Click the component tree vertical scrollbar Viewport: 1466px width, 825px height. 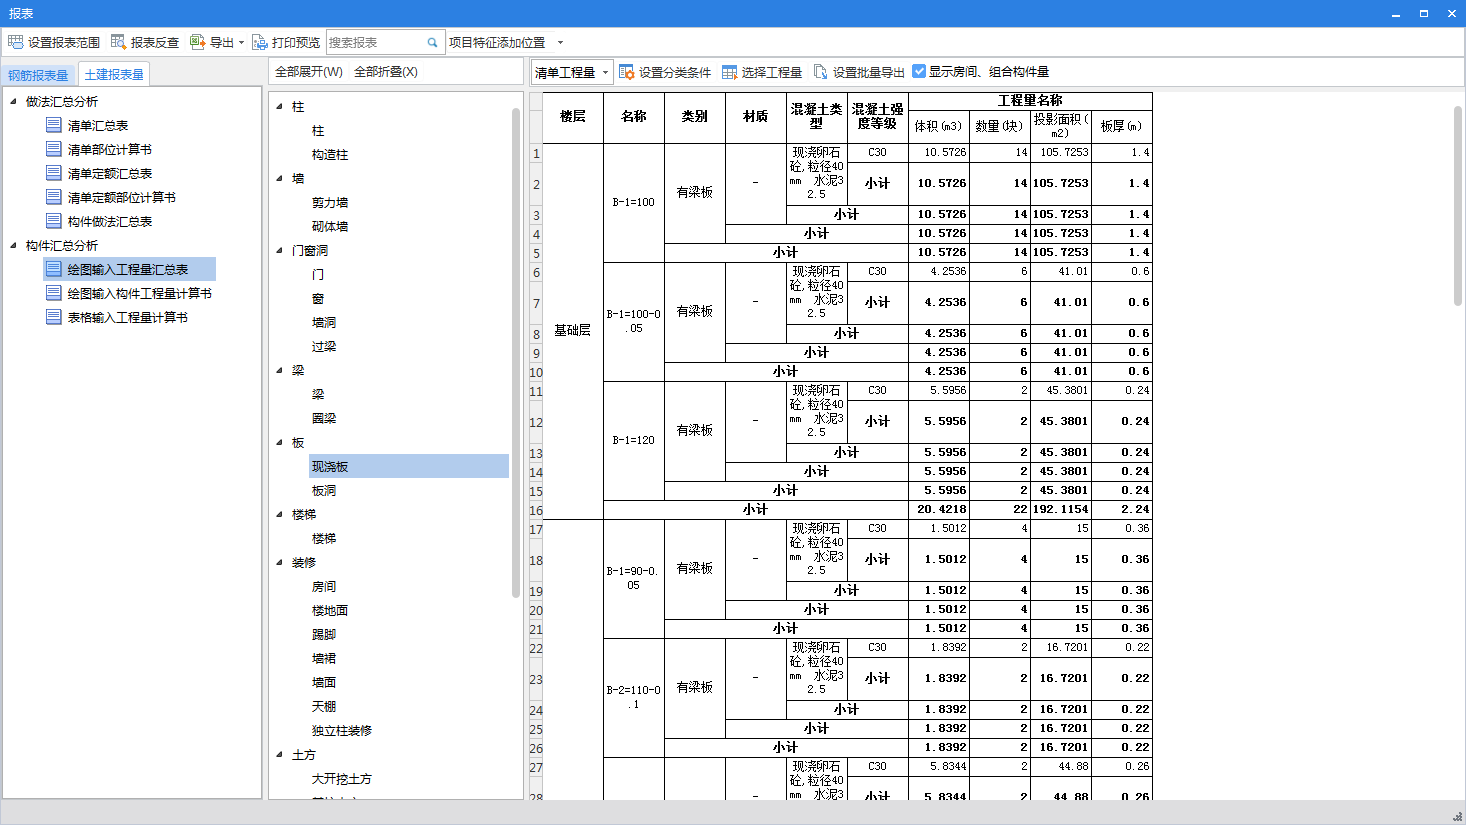click(516, 352)
